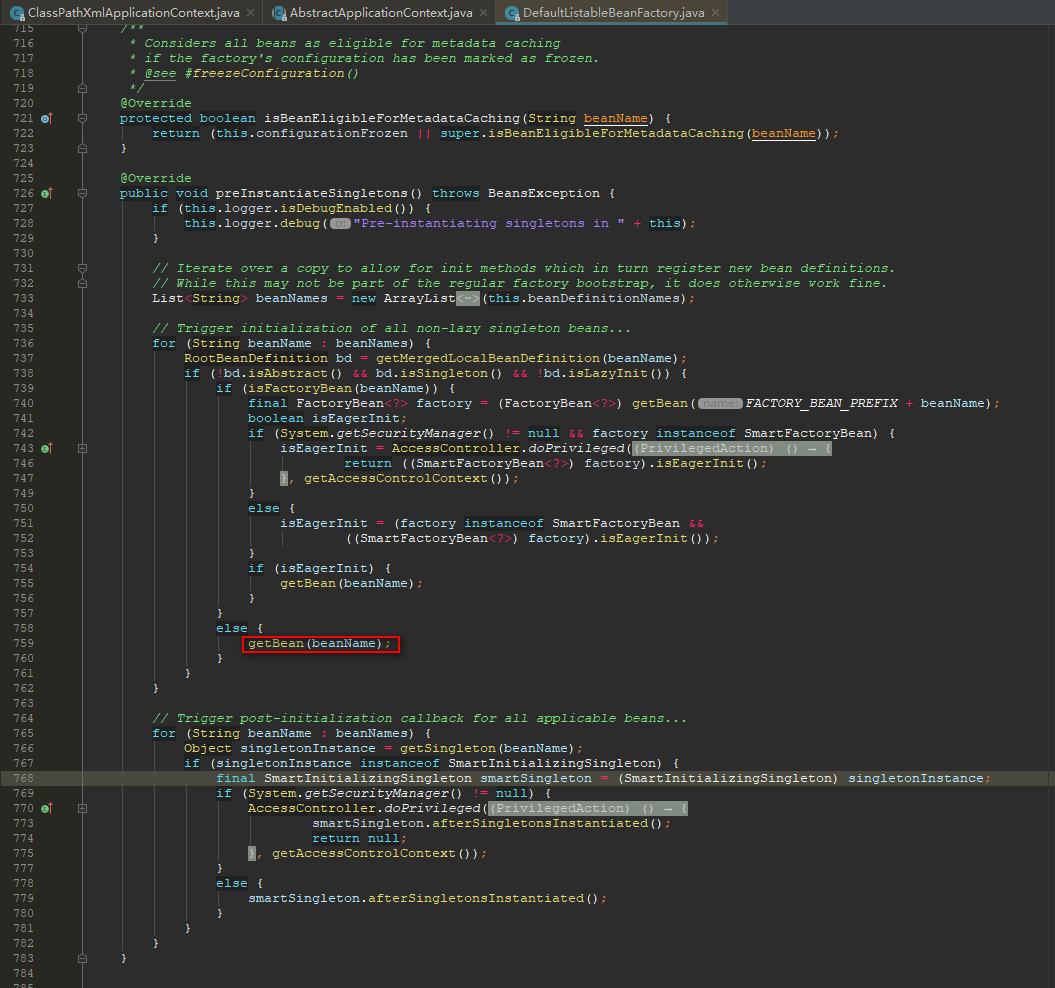Click getSecurityManager on line 742
This screenshot has width=1055, height=988.
tap(408, 433)
